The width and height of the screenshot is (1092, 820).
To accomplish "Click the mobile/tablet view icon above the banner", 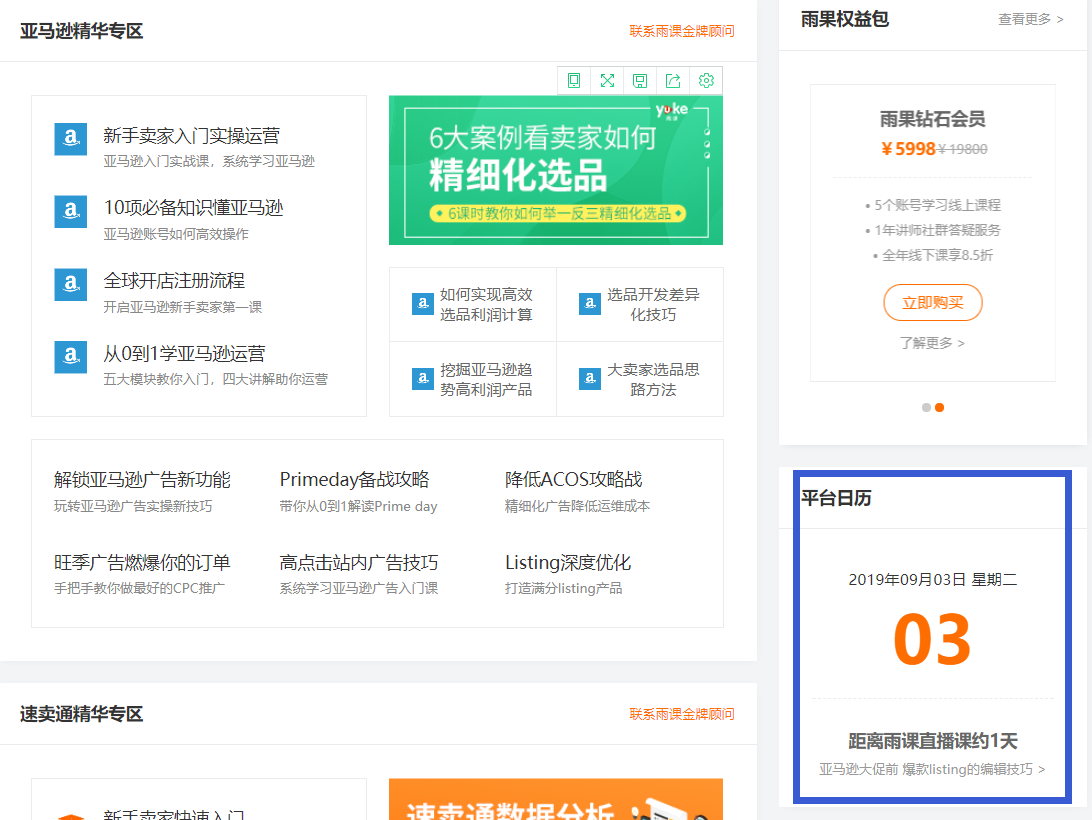I will tap(574, 81).
